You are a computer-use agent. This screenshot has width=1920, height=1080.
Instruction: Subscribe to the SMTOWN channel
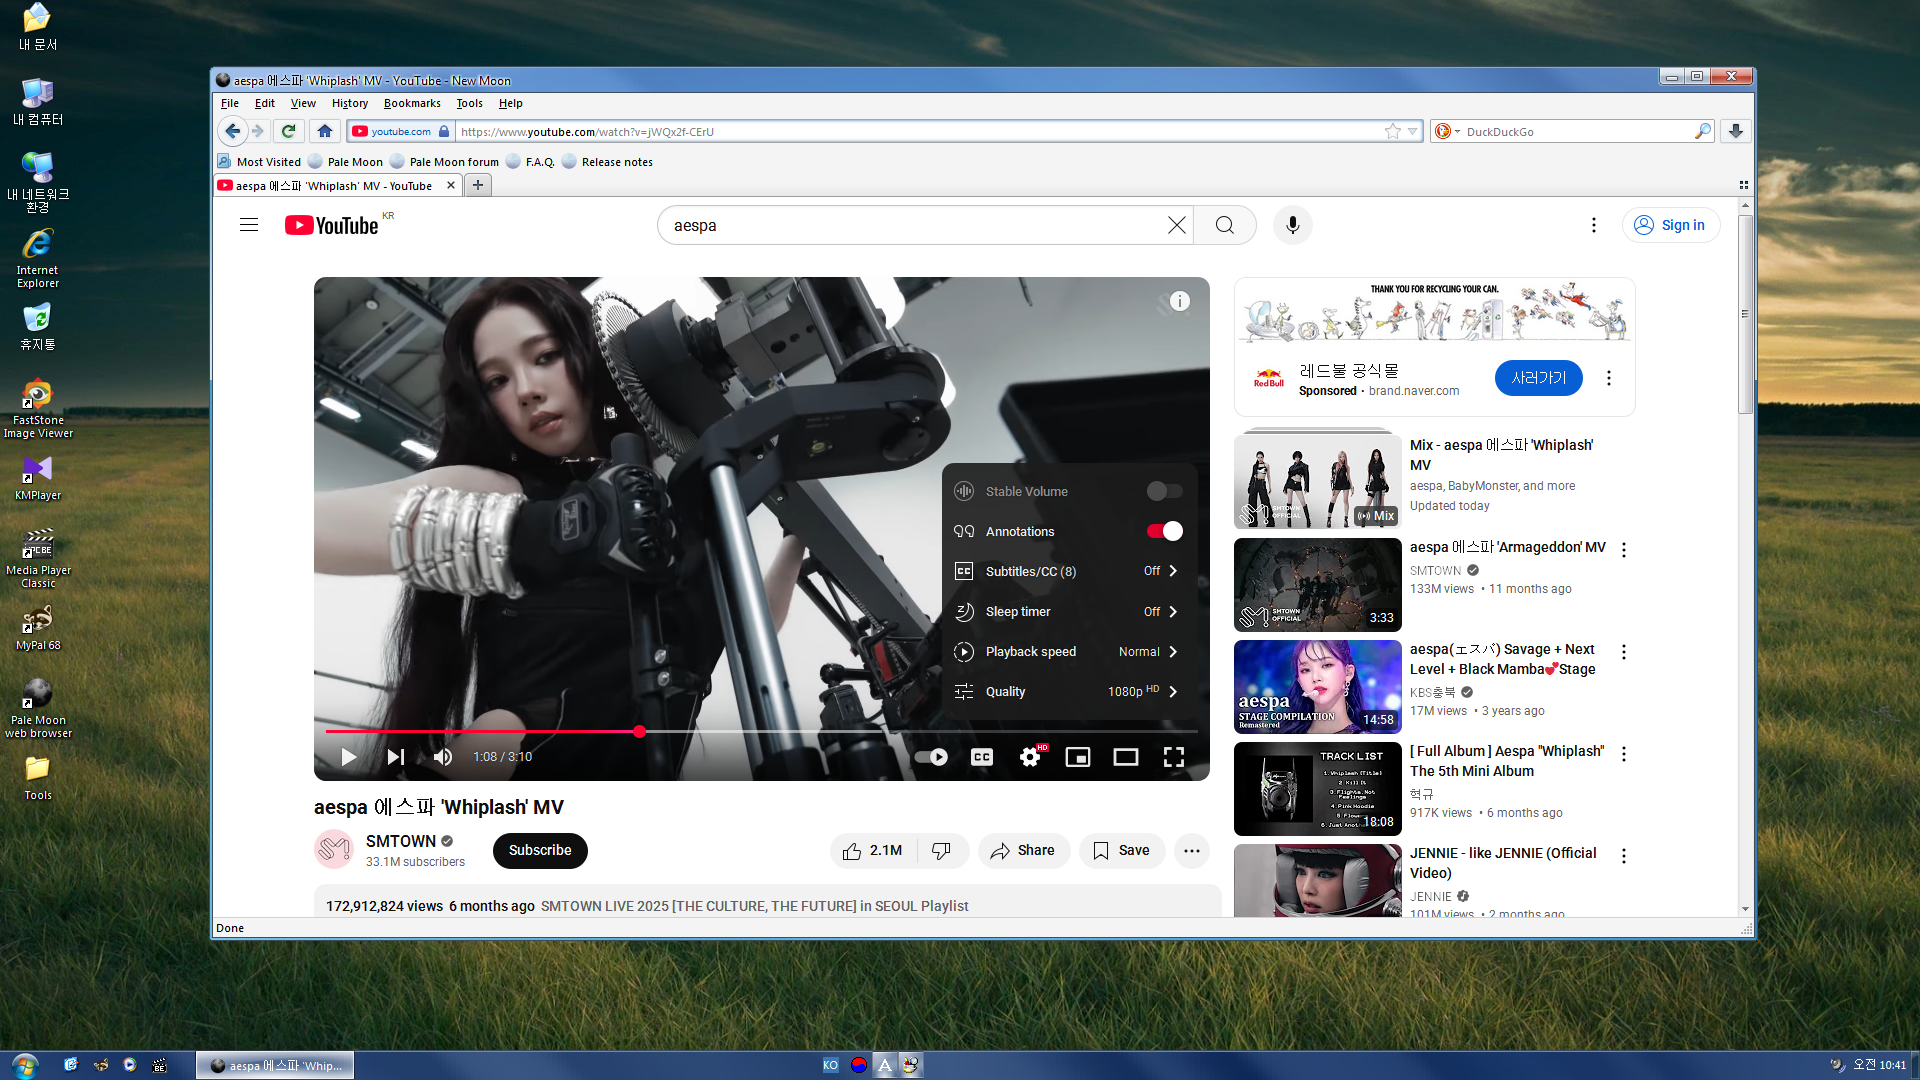539,850
